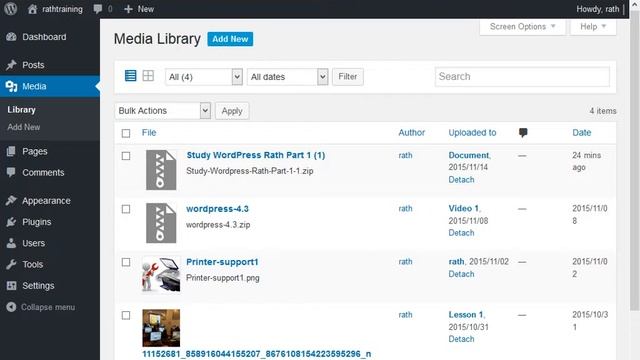This screenshot has width=640, height=360.
Task: Click the Comments sidebar icon
Action: pos(11,172)
